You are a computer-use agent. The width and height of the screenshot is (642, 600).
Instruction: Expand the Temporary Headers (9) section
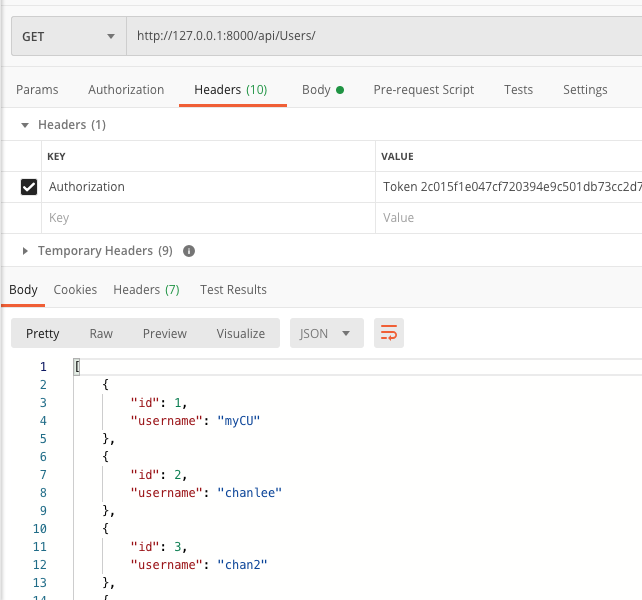(25, 251)
